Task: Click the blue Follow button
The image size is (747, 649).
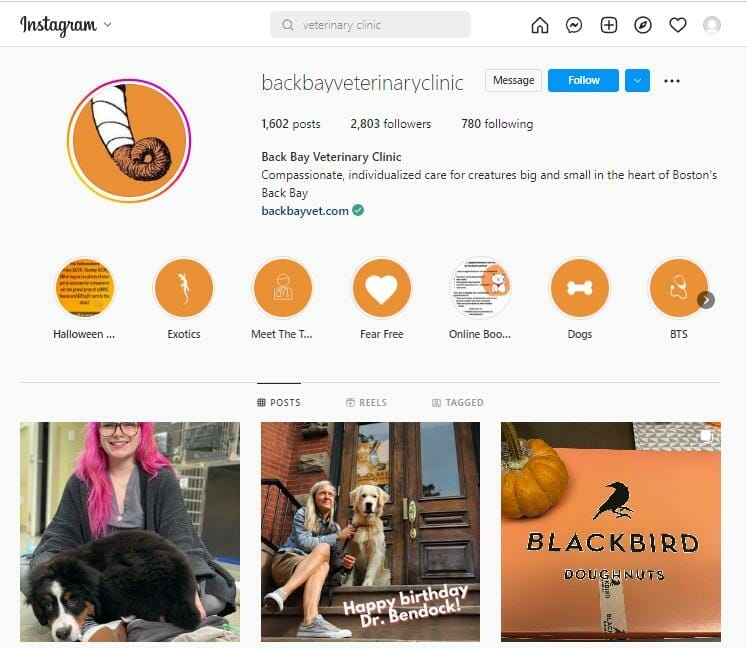Action: (x=583, y=81)
